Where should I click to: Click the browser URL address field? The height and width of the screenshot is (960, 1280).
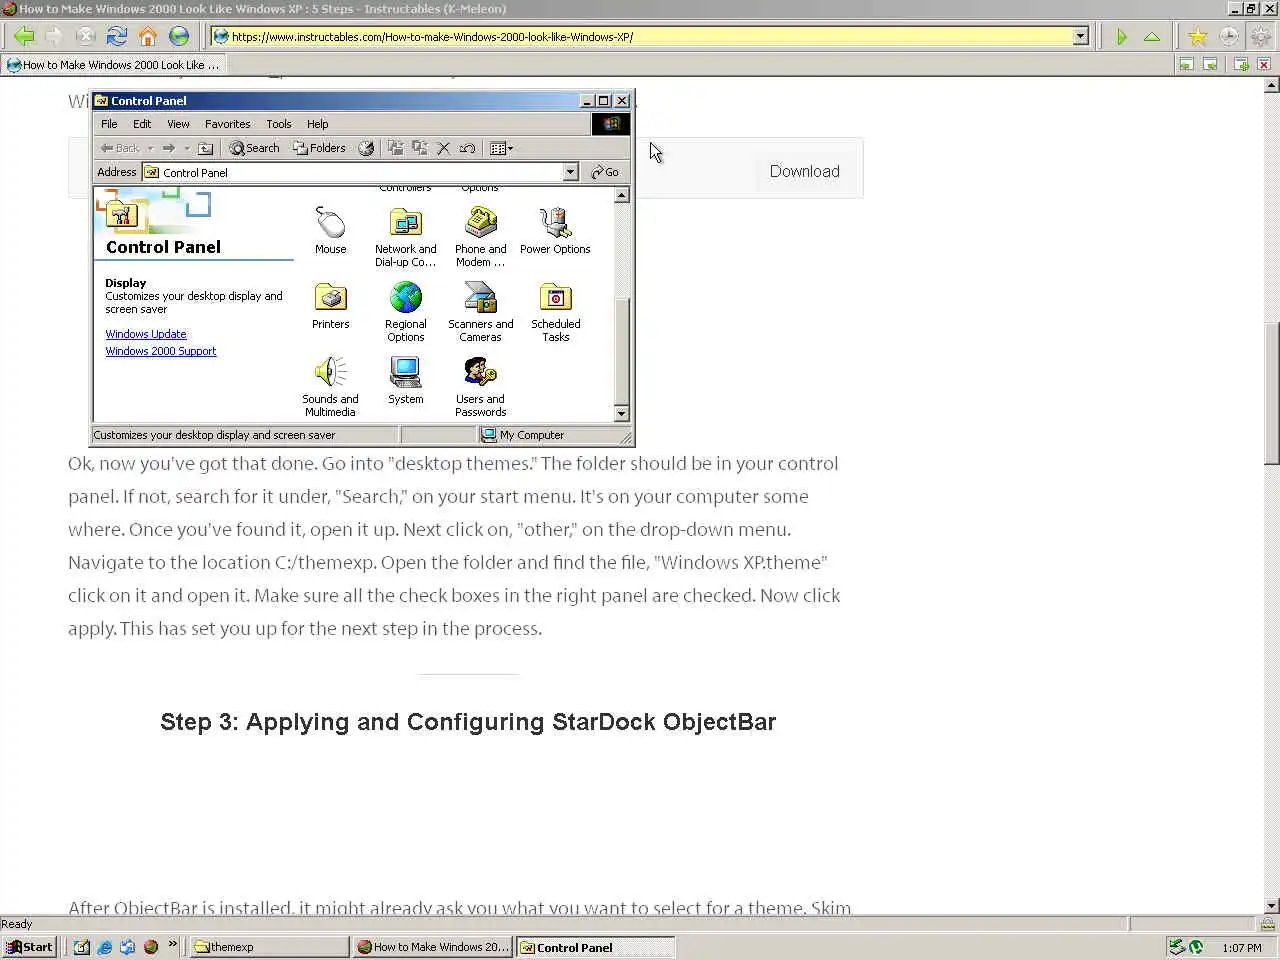[x=650, y=36]
